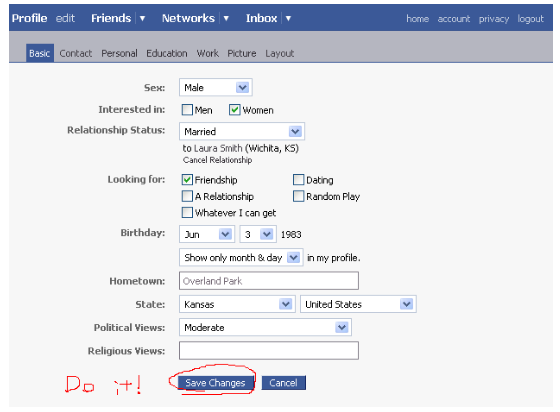This screenshot has width=560, height=412.
Task: Expand the Political Views dropdown
Action: (265, 327)
